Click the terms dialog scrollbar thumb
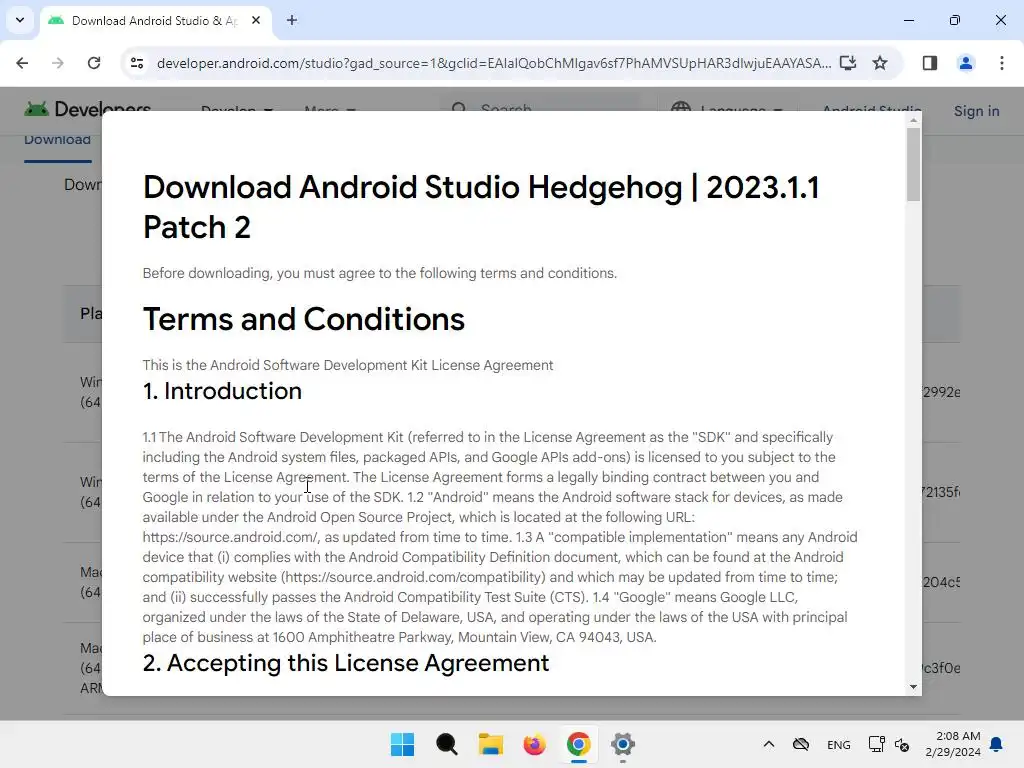Viewport: 1024px width, 768px height. tap(914, 165)
